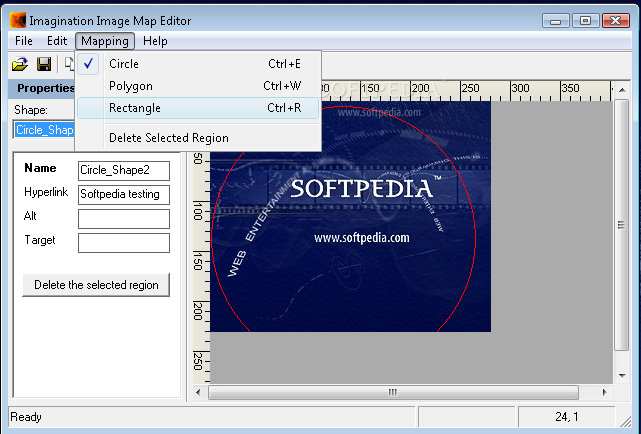Image resolution: width=641 pixels, height=434 pixels.
Task: Click the Name field containing Circle_Shape2
Action: [x=124, y=170]
